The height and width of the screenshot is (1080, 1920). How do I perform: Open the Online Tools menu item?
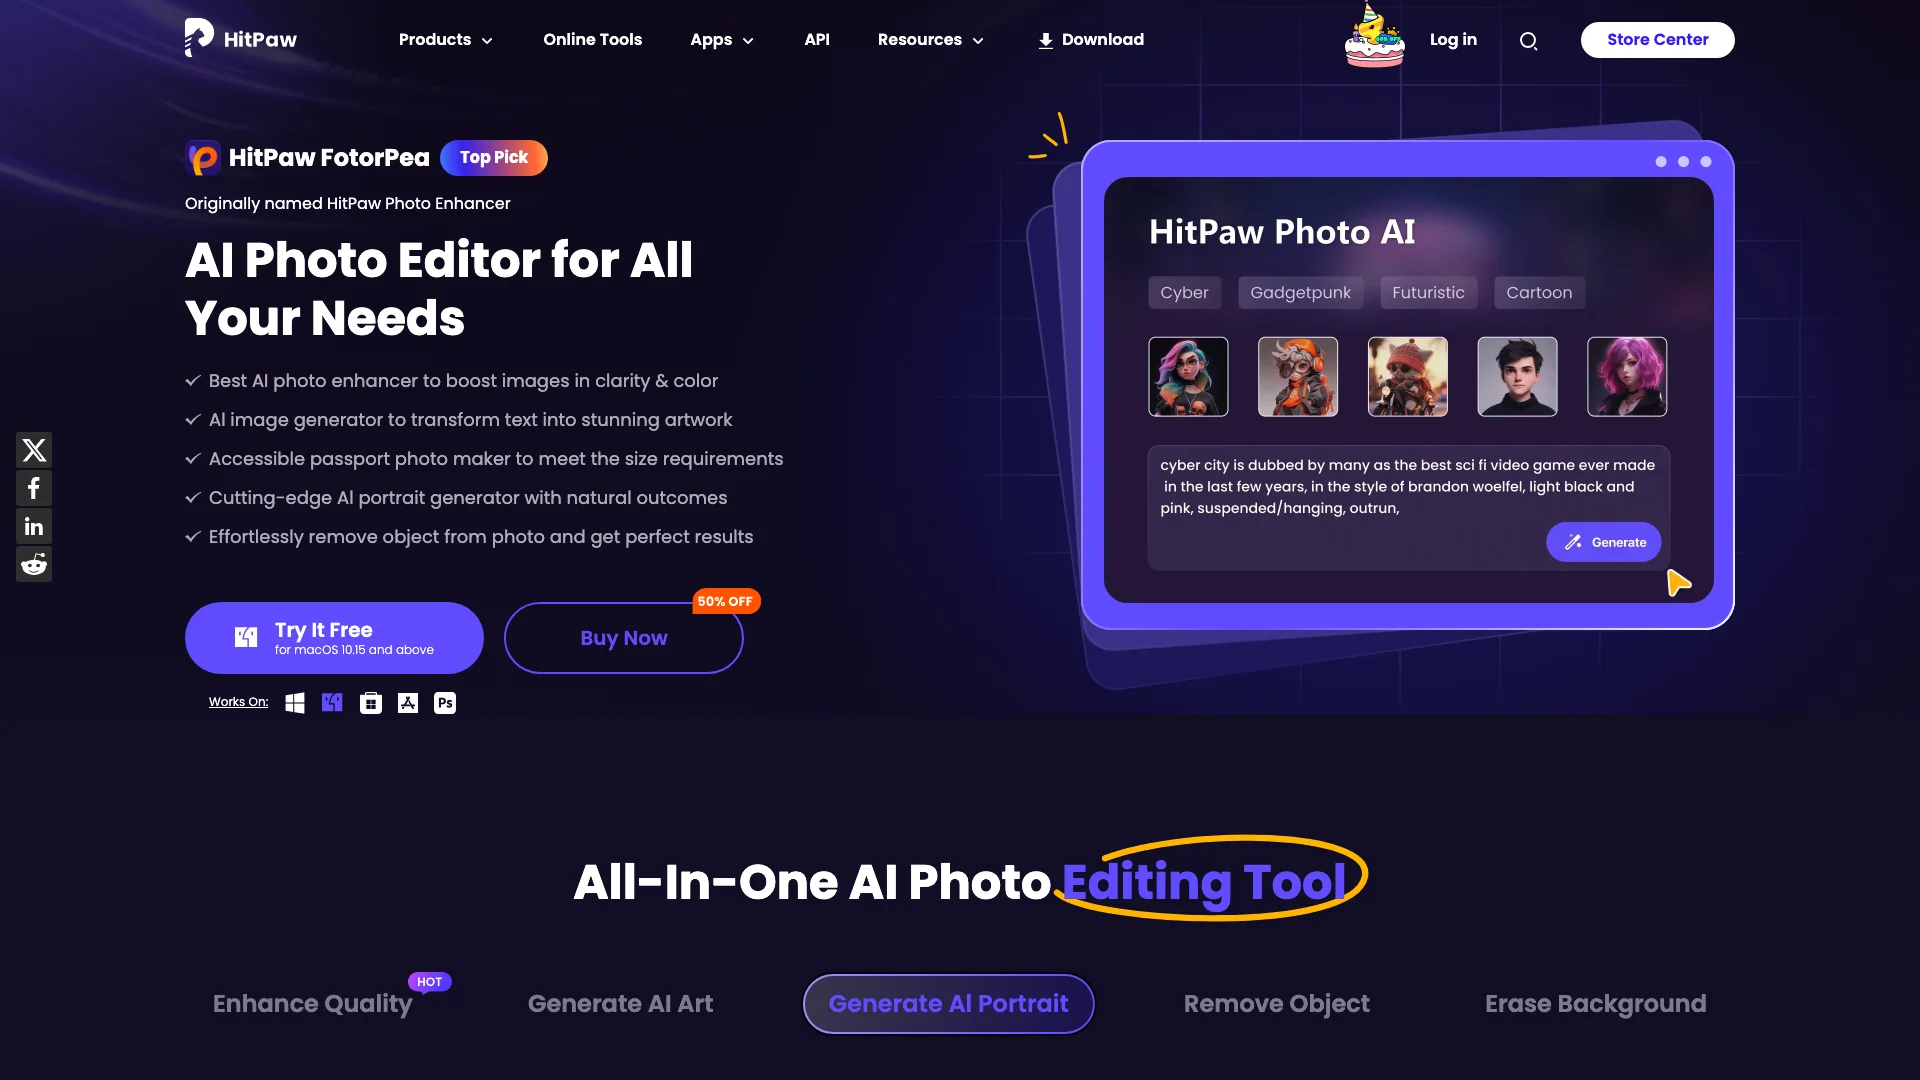tap(592, 40)
